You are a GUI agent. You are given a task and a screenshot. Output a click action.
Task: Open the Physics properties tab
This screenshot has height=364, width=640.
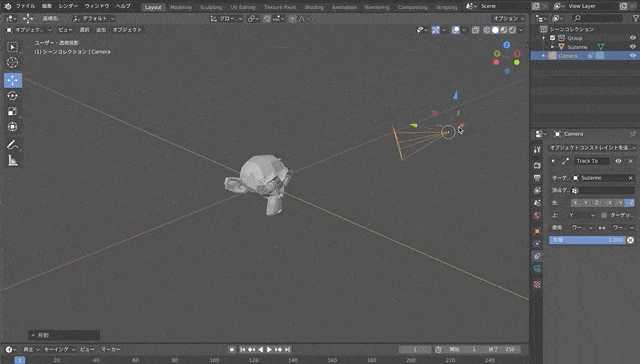point(537,244)
